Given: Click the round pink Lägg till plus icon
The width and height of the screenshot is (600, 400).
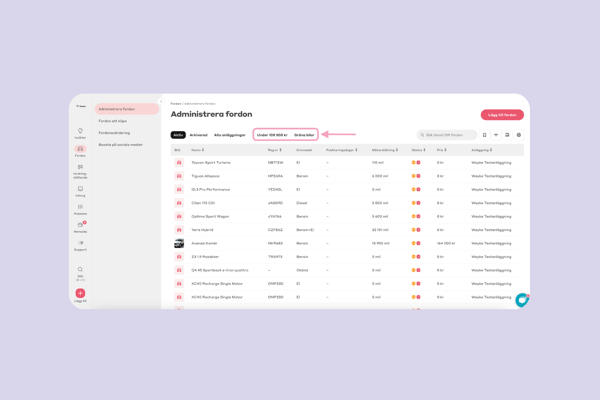Looking at the screenshot, I should click(x=80, y=294).
